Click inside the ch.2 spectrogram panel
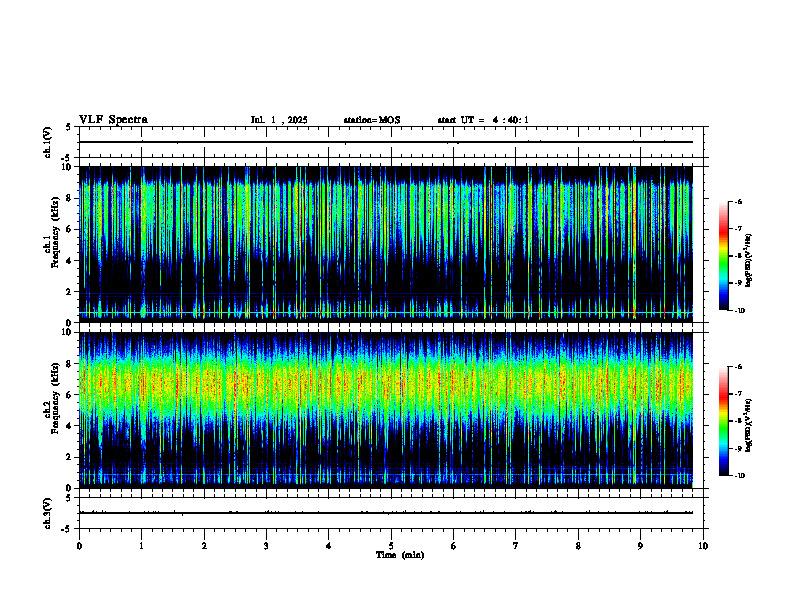This screenshot has height=612, width=792. (386, 410)
